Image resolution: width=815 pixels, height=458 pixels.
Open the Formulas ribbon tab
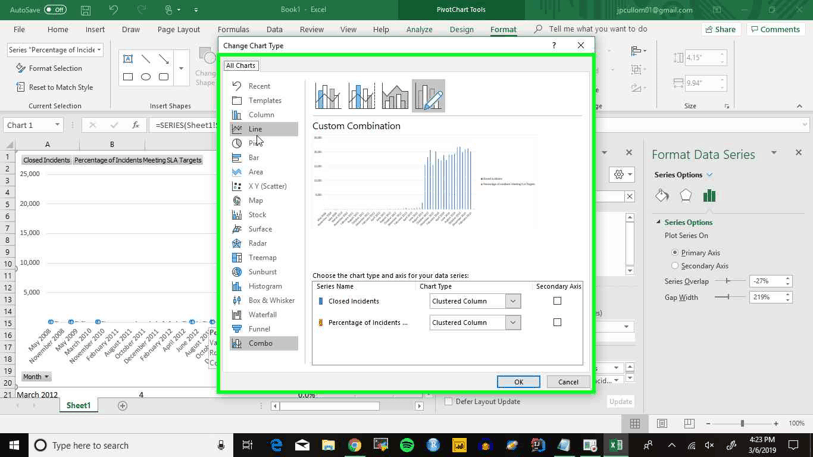(233, 30)
